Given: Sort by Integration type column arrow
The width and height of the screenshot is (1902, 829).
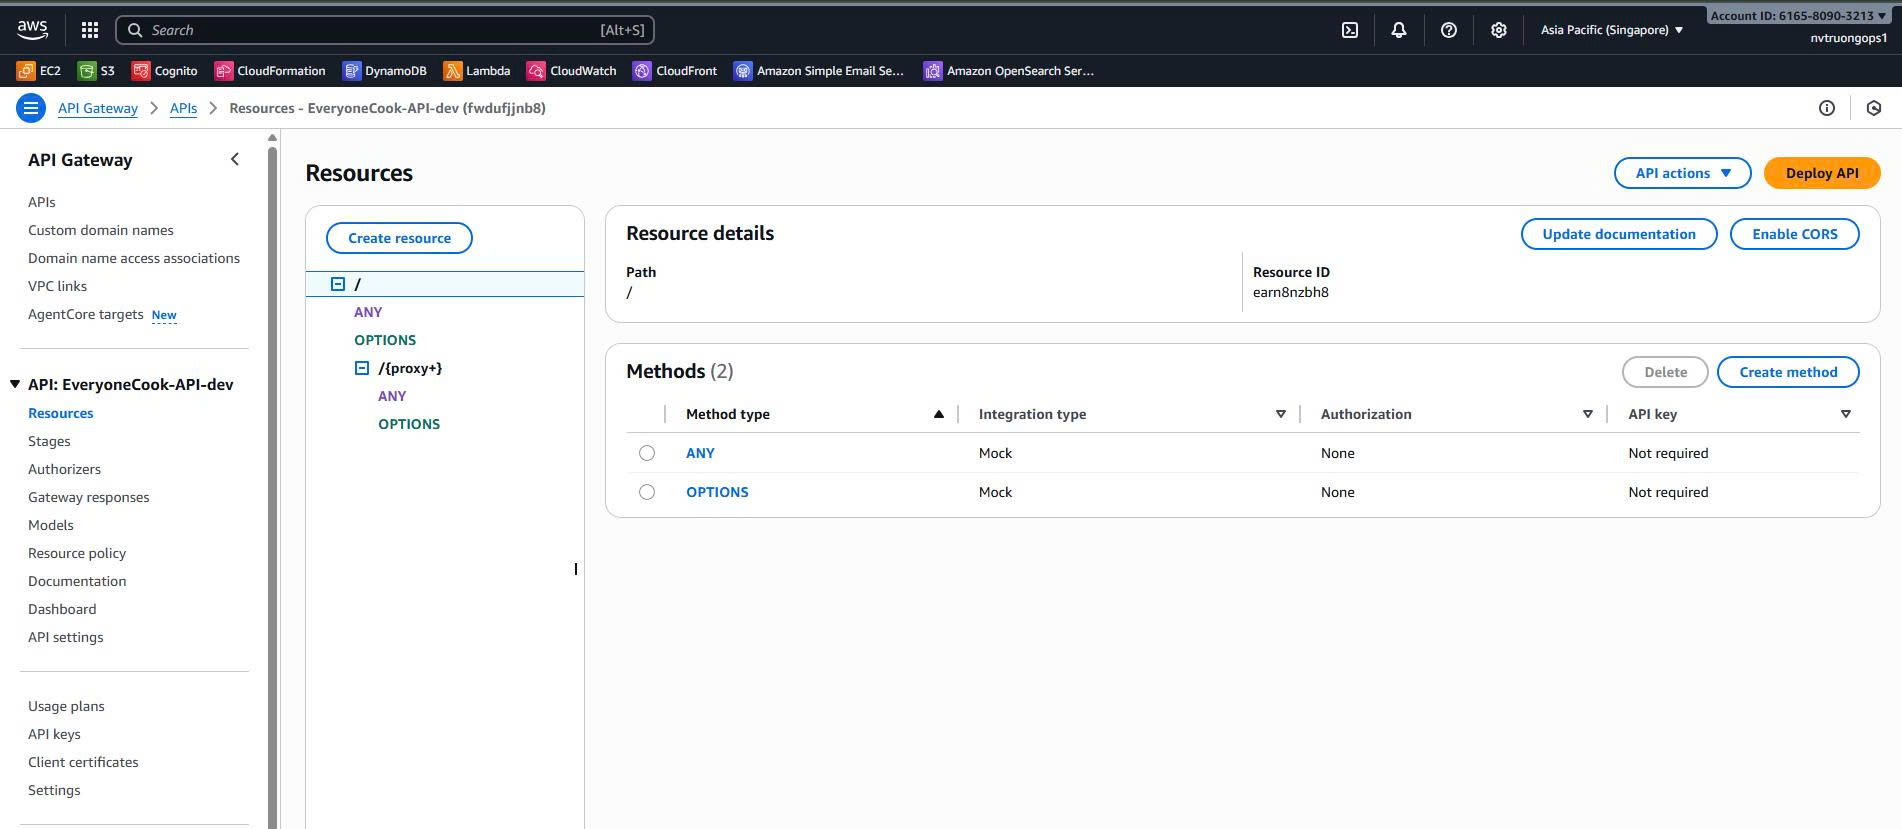Looking at the screenshot, I should [1280, 414].
